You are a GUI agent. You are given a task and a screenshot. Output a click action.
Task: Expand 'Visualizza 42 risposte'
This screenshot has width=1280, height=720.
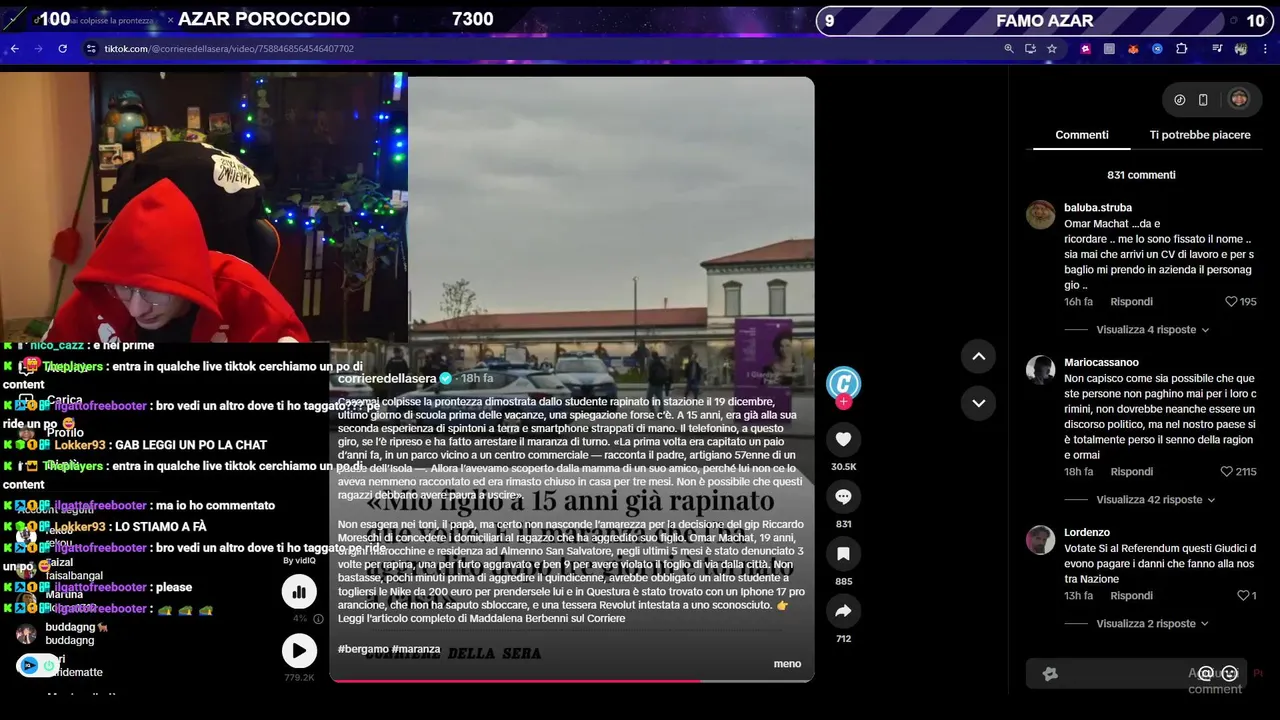pos(1155,500)
